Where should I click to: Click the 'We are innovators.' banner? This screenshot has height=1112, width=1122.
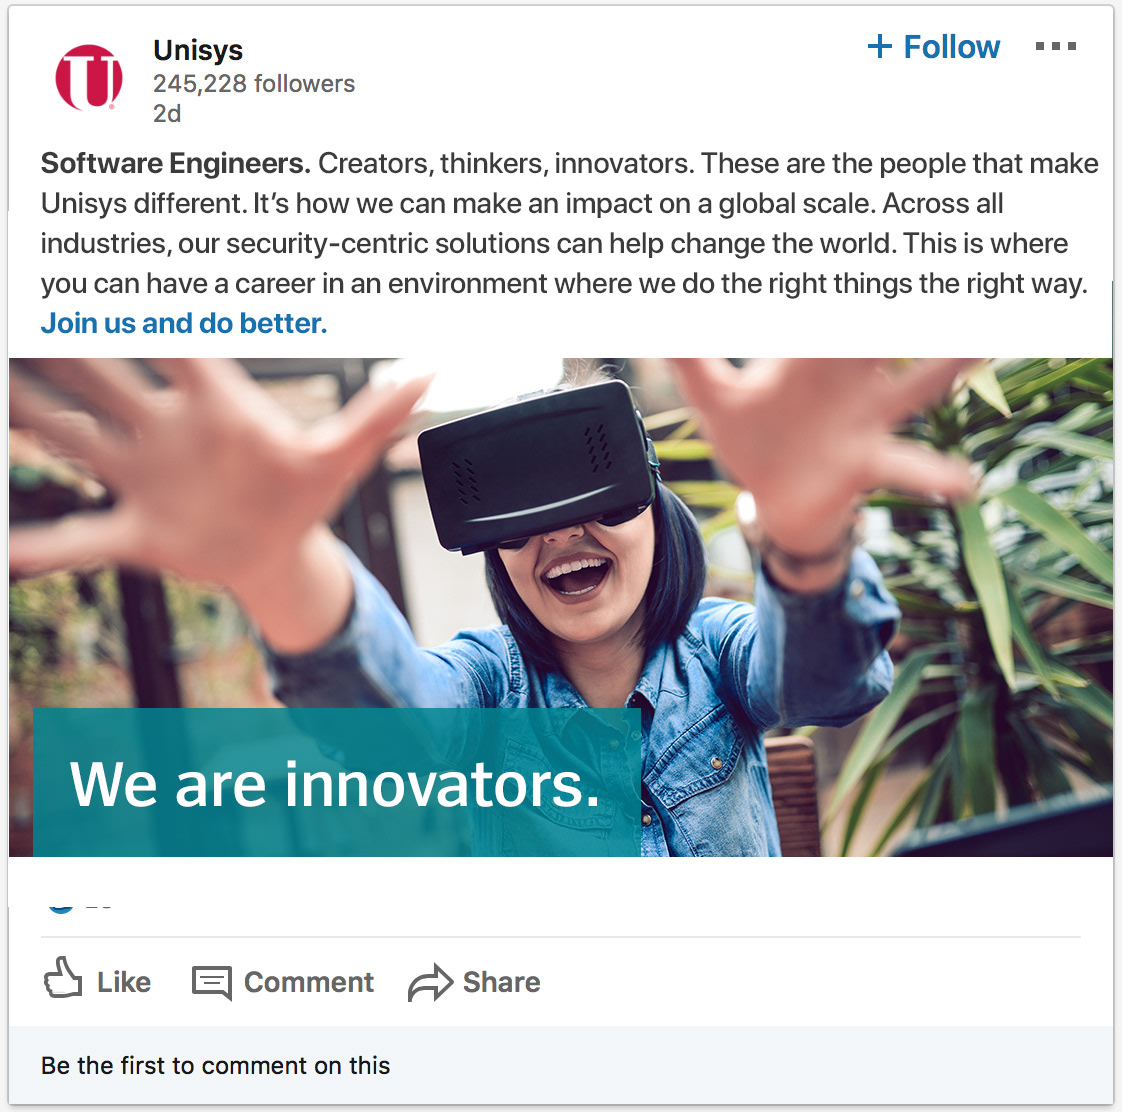coord(336,782)
